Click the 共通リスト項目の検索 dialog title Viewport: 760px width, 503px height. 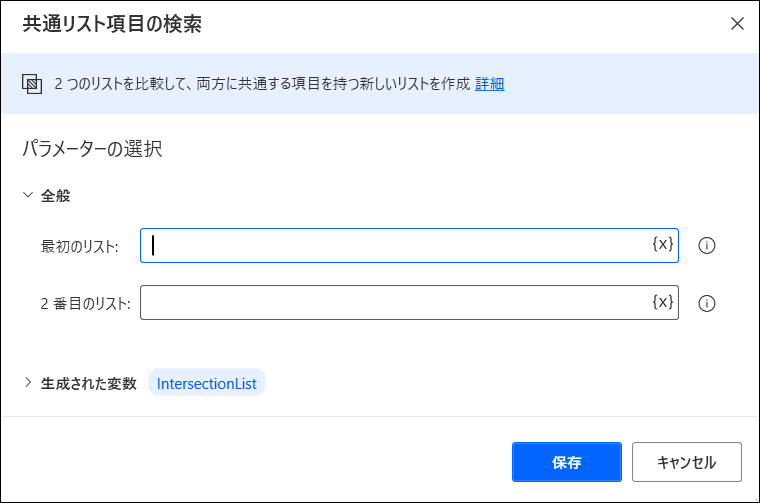click(112, 24)
